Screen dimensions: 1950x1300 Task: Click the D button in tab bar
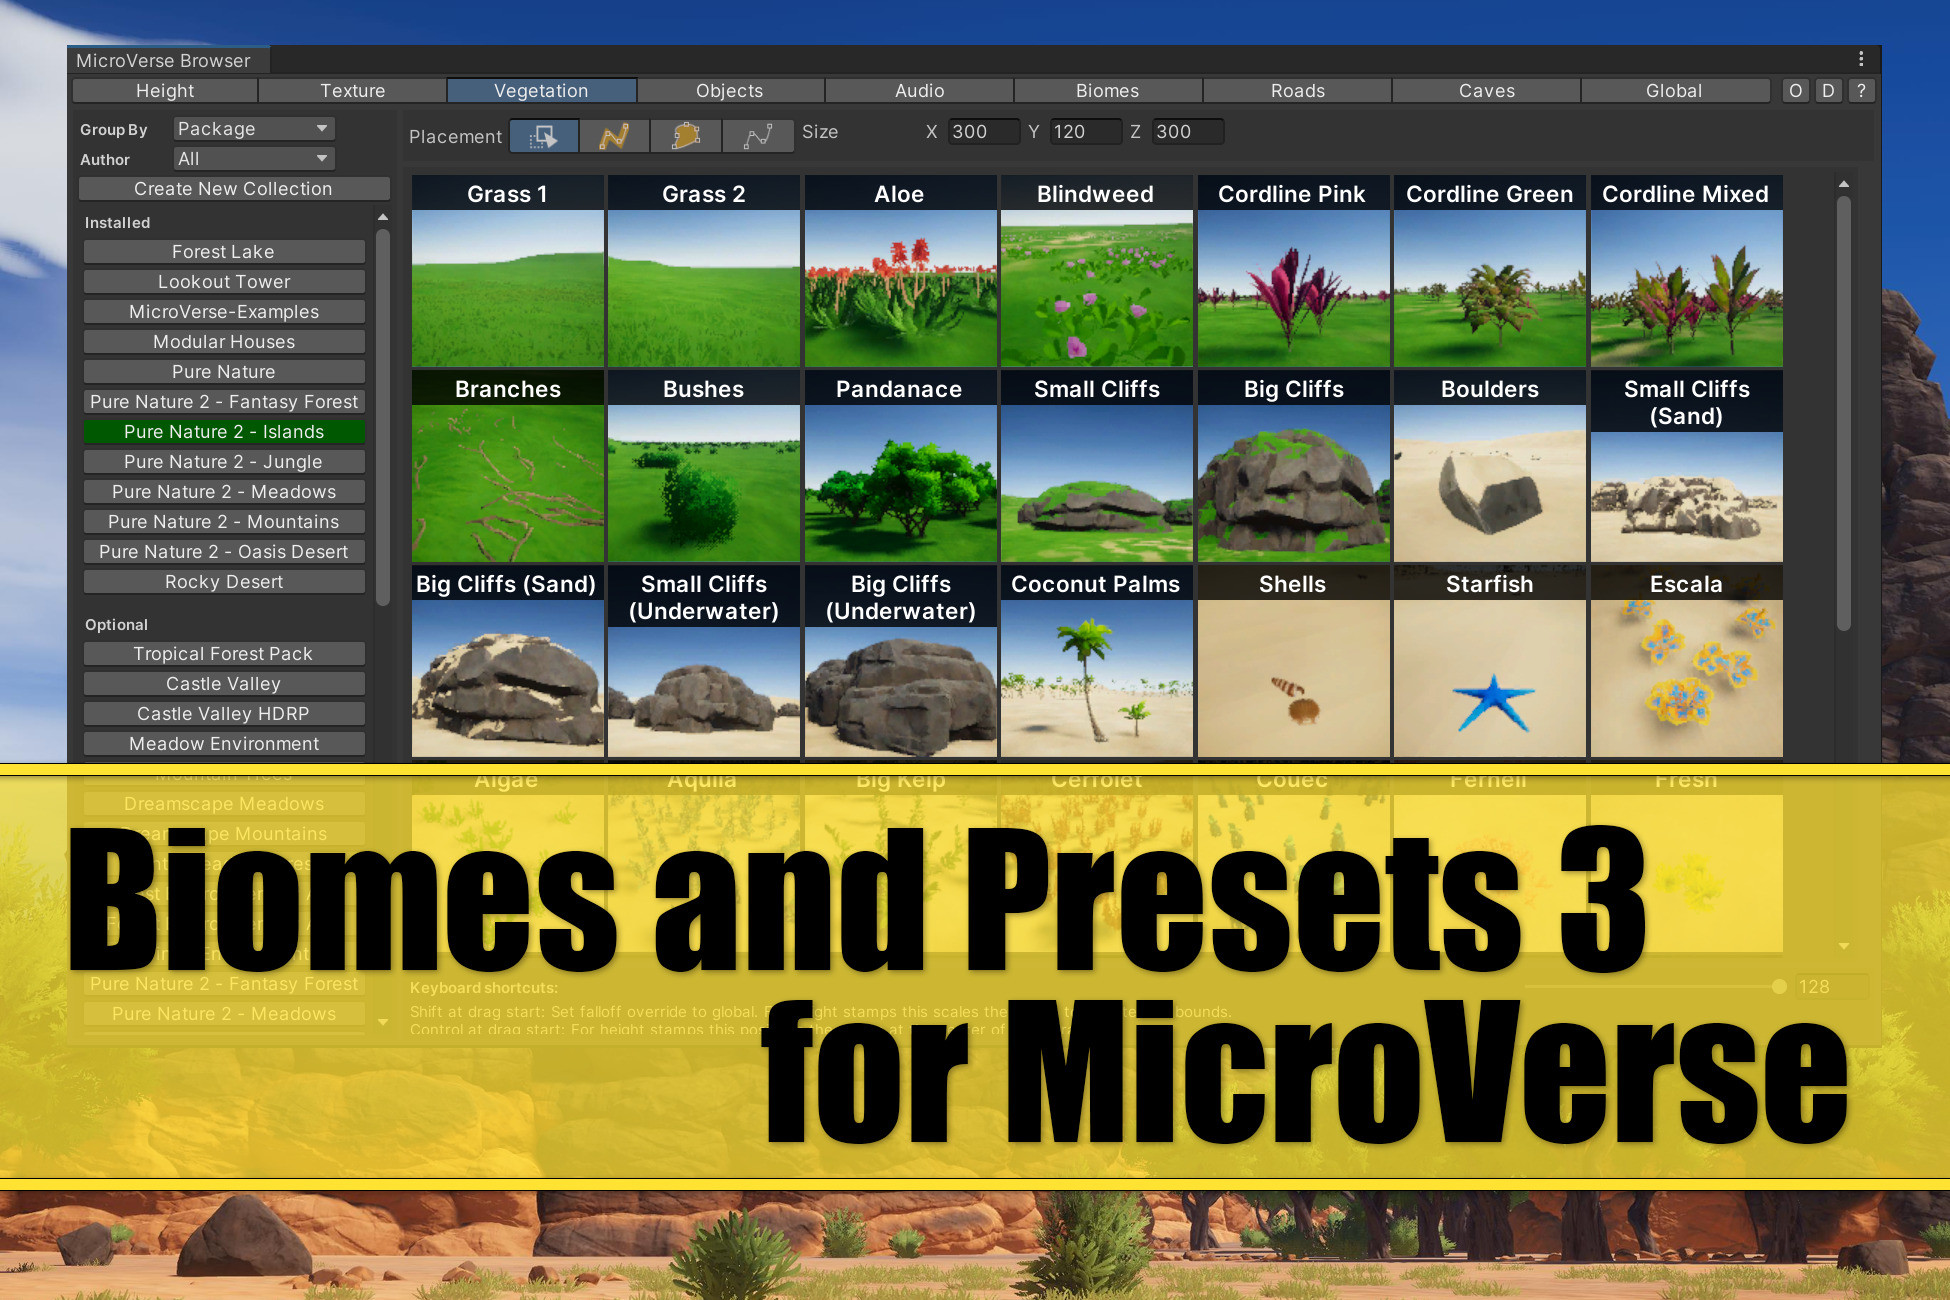point(1828,91)
